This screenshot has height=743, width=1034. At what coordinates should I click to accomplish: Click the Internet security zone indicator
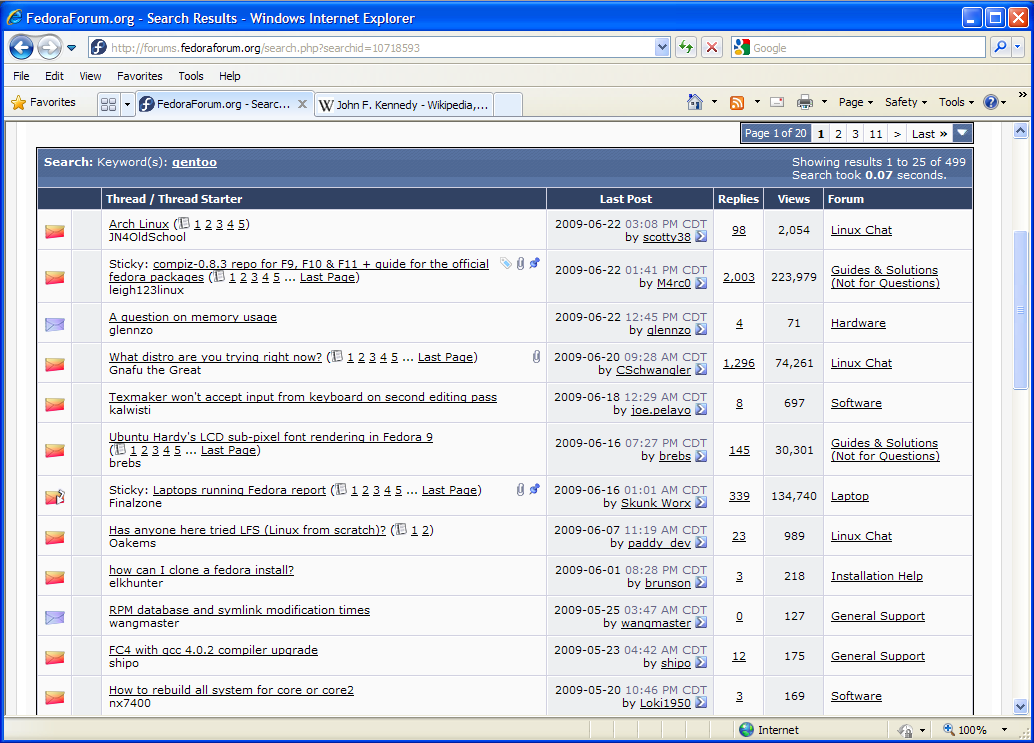[x=769, y=730]
